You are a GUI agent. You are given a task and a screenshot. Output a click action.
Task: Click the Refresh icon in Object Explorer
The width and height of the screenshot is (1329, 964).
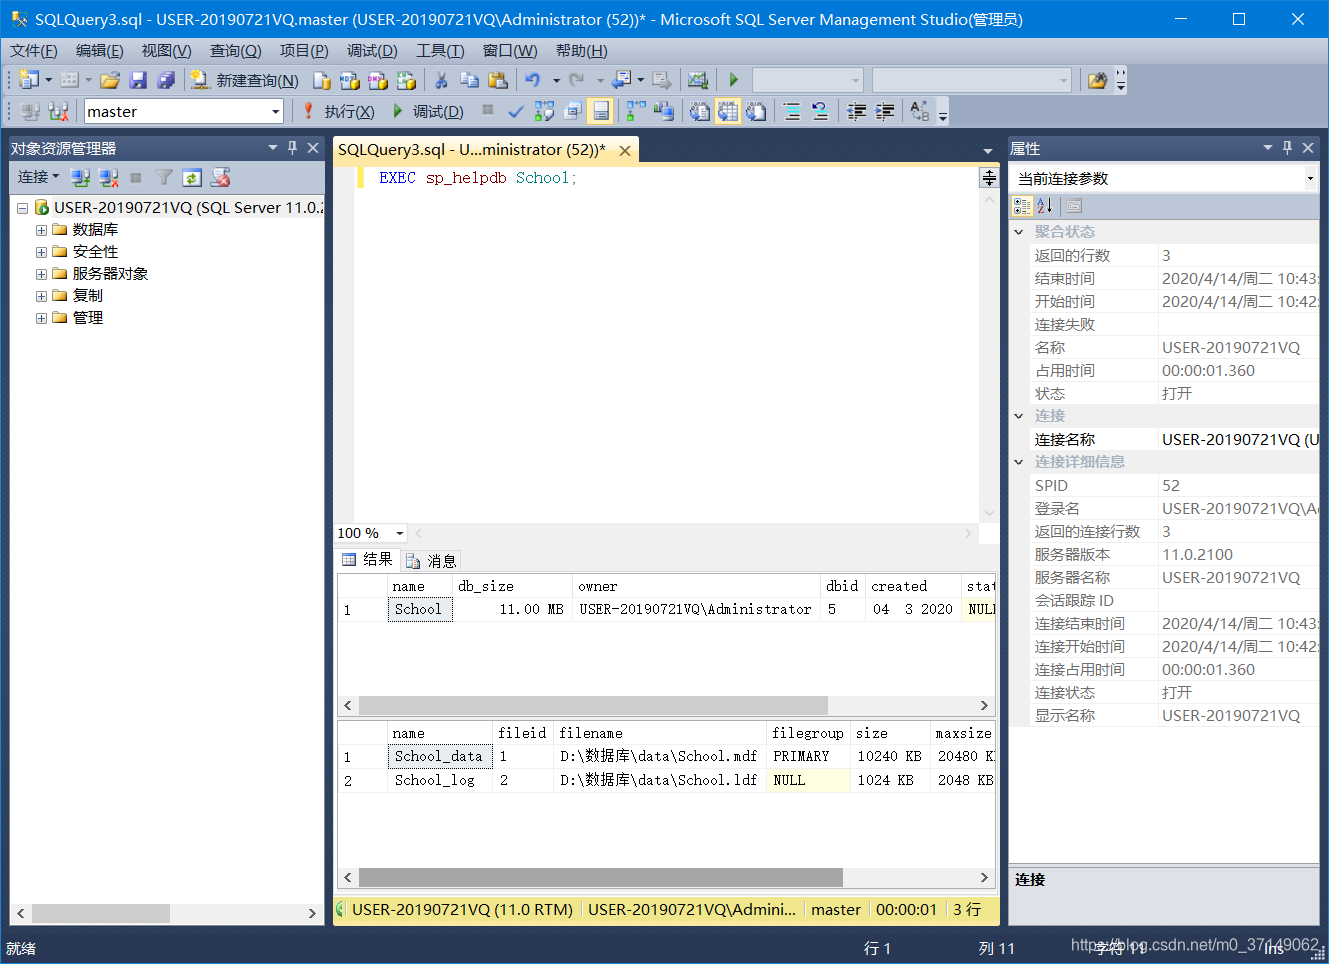pos(192,177)
